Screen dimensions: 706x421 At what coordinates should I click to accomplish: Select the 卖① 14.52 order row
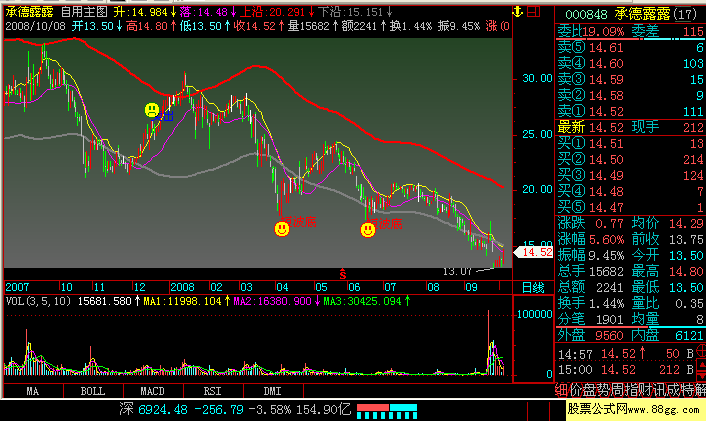(x=630, y=111)
